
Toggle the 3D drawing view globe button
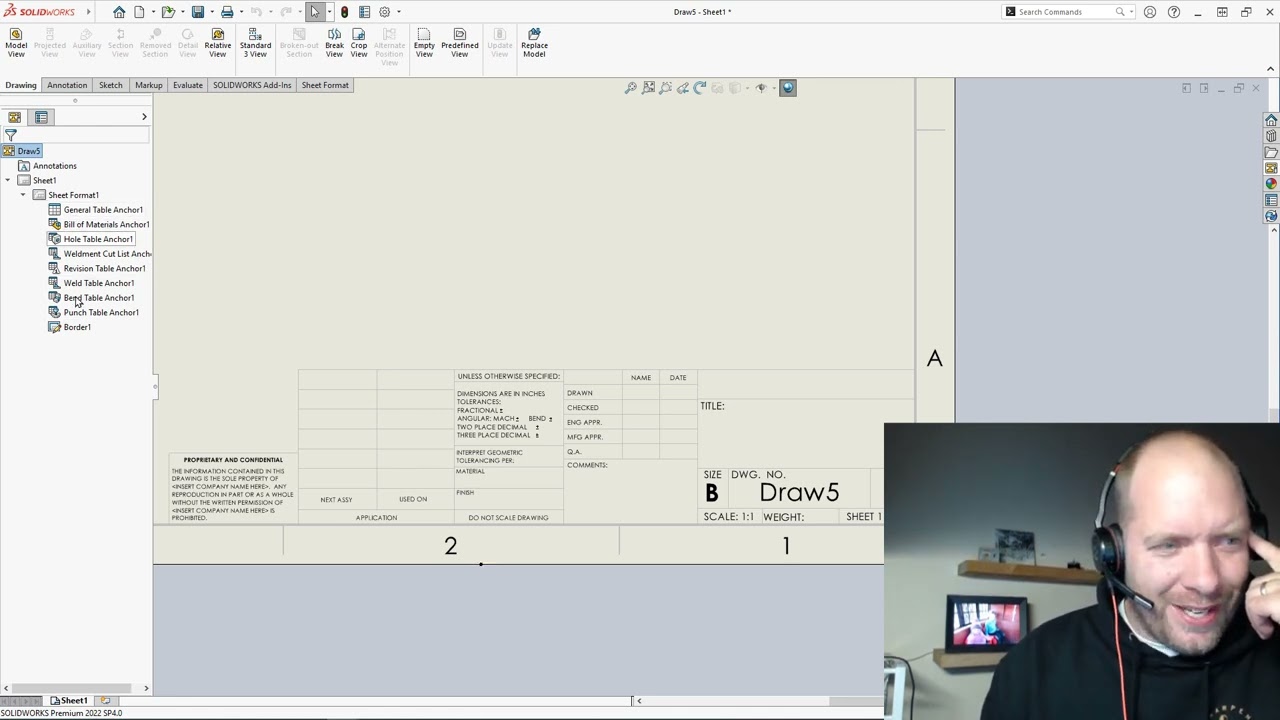pos(788,88)
